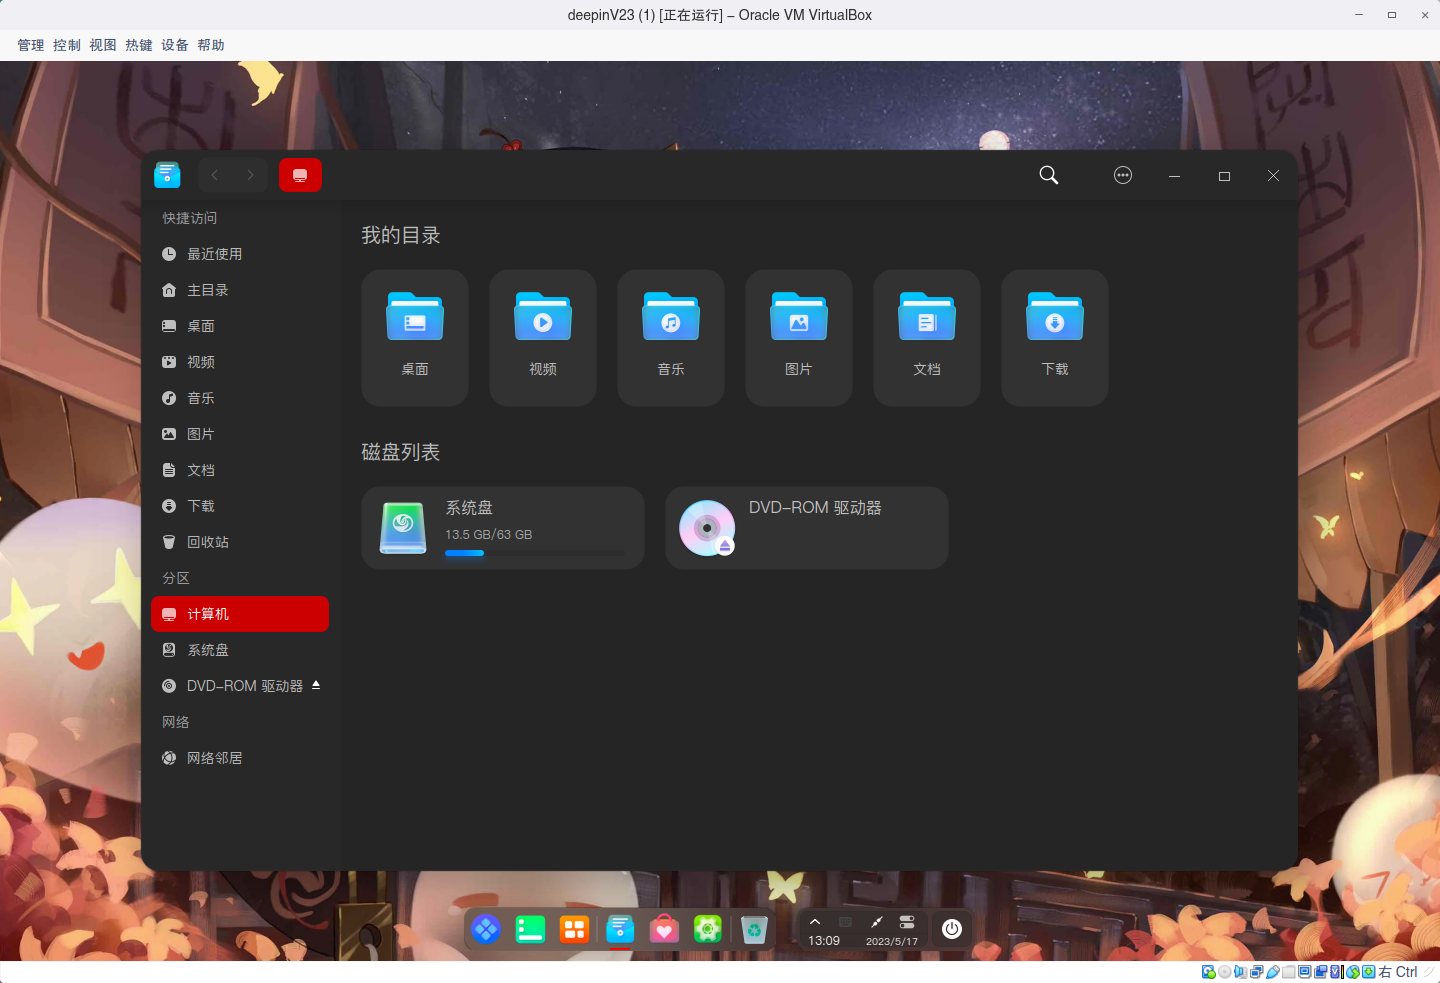Open the launcher from the dock
Image resolution: width=1440 pixels, height=983 pixels.
pos(486,930)
